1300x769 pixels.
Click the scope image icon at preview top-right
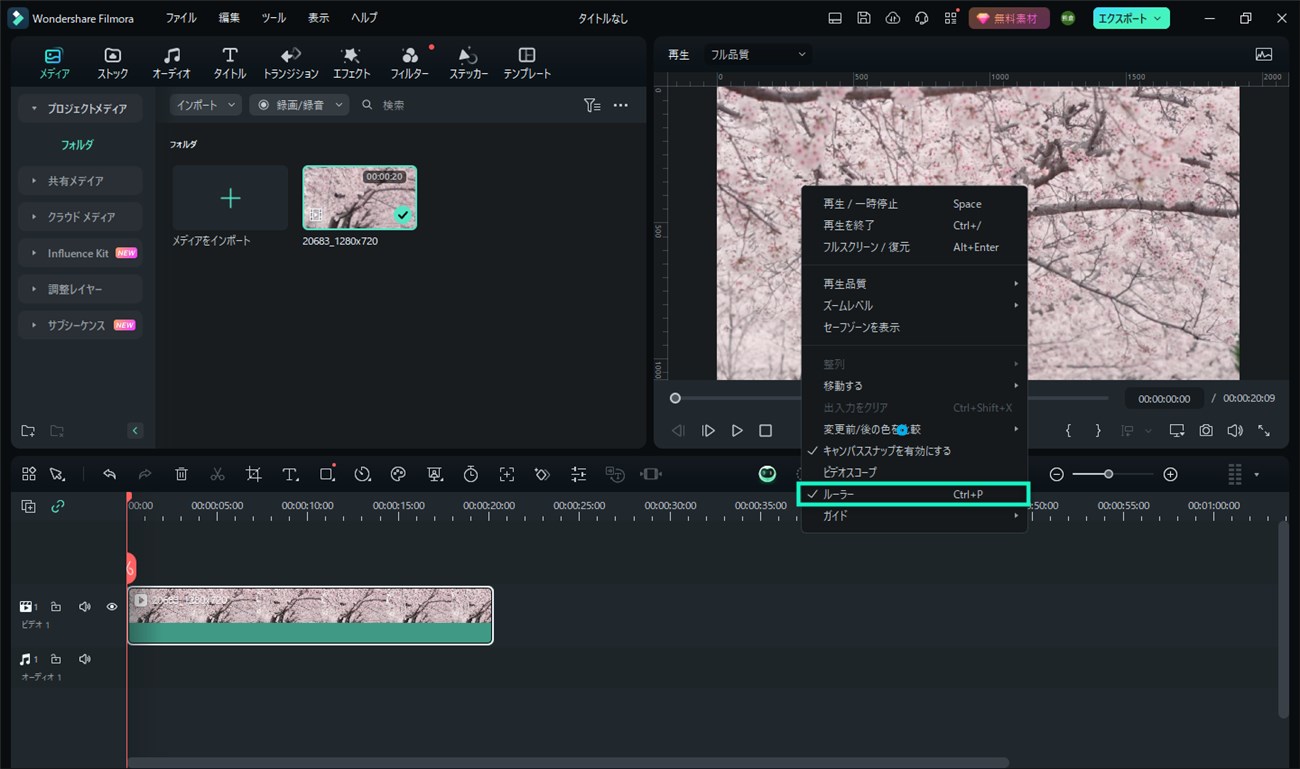1264,55
